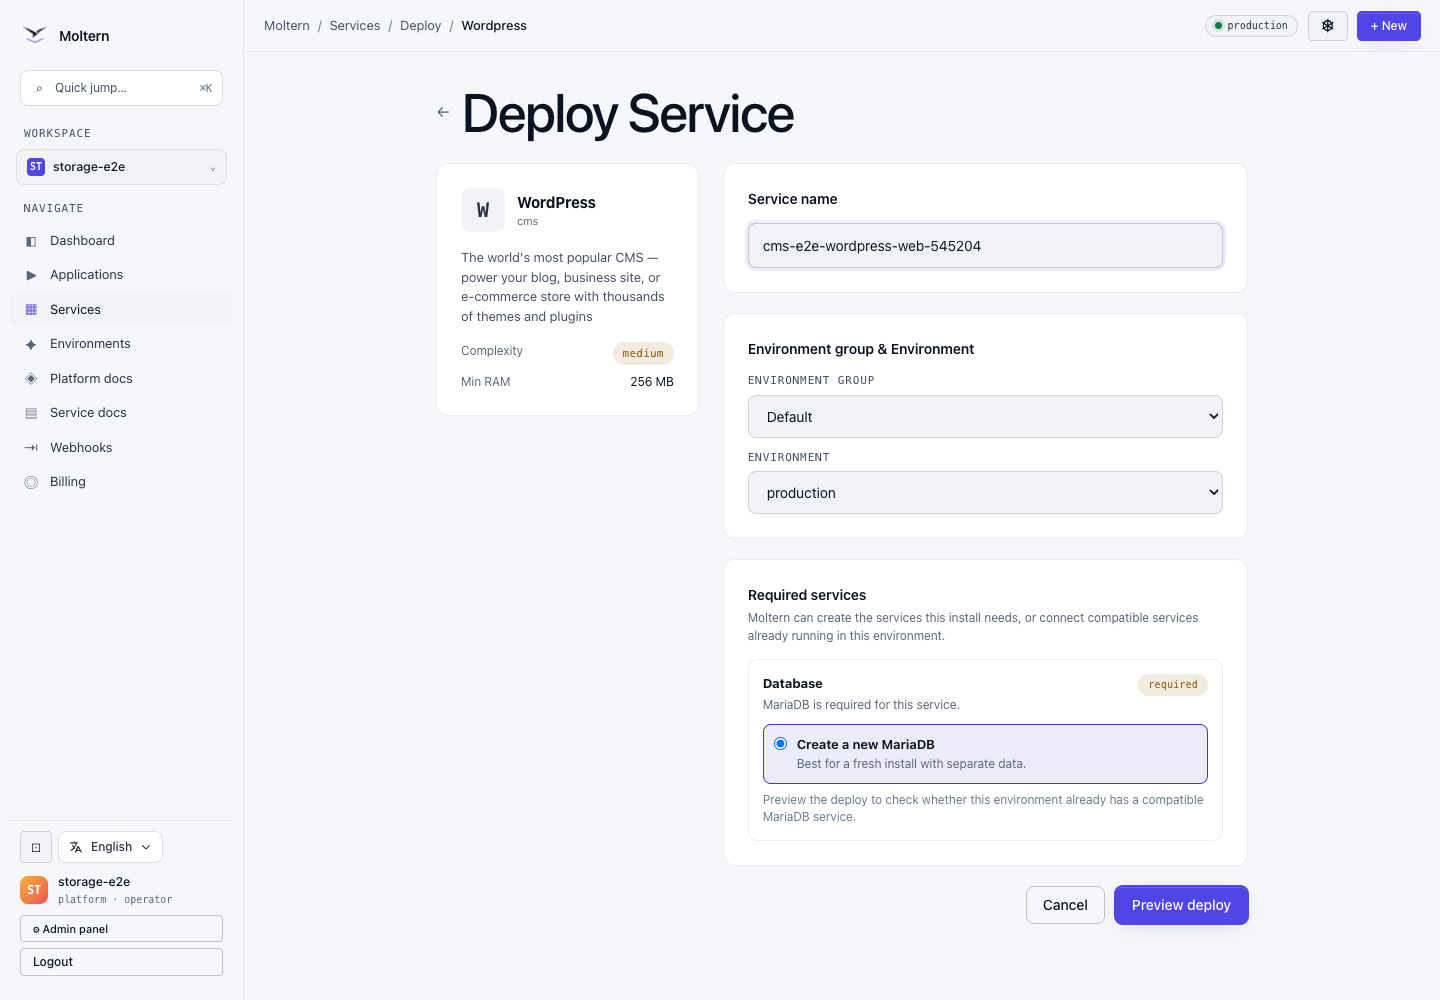Open the Environment group Default dropdown
The image size is (1440, 1000).
[x=985, y=417]
